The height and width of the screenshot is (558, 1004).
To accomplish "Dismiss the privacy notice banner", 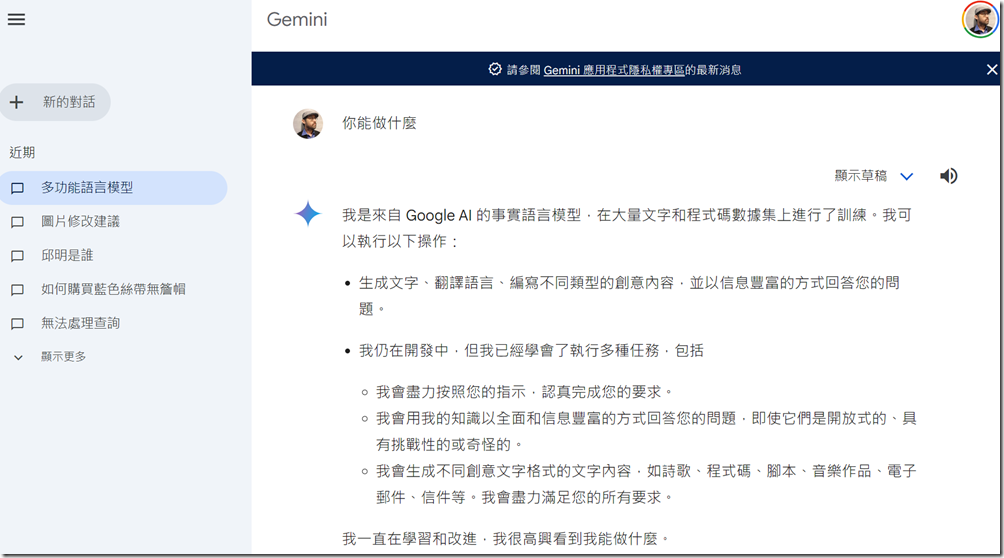I will (x=991, y=69).
